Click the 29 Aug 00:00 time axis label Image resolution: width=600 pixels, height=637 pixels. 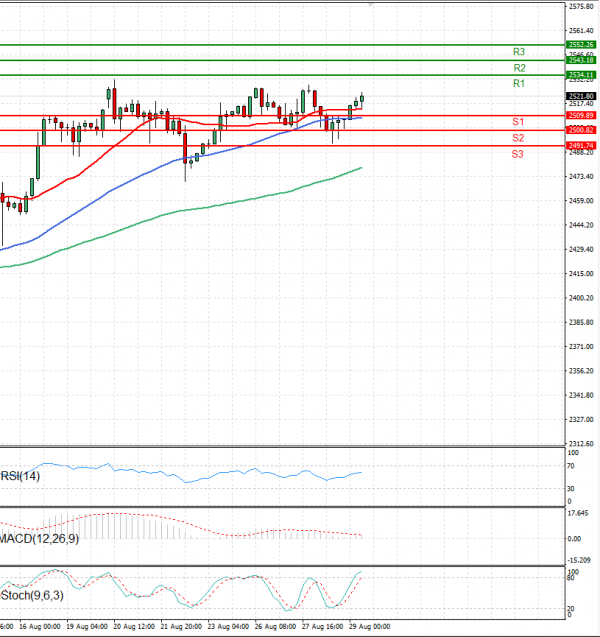pyautogui.click(x=368, y=627)
